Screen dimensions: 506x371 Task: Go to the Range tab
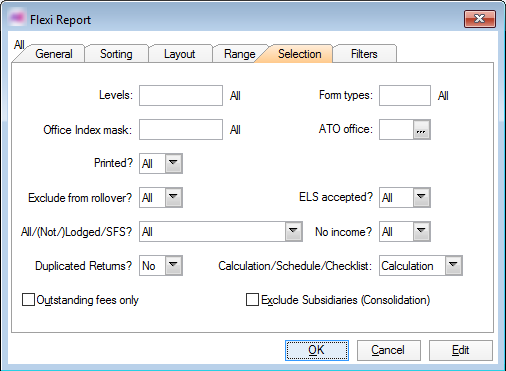239,54
